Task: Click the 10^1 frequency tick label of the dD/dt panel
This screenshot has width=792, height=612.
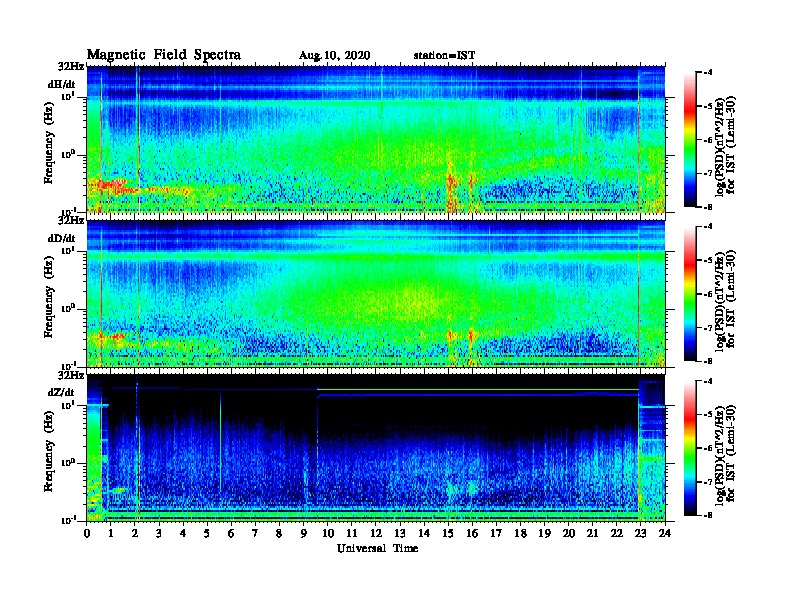Action: (68, 251)
